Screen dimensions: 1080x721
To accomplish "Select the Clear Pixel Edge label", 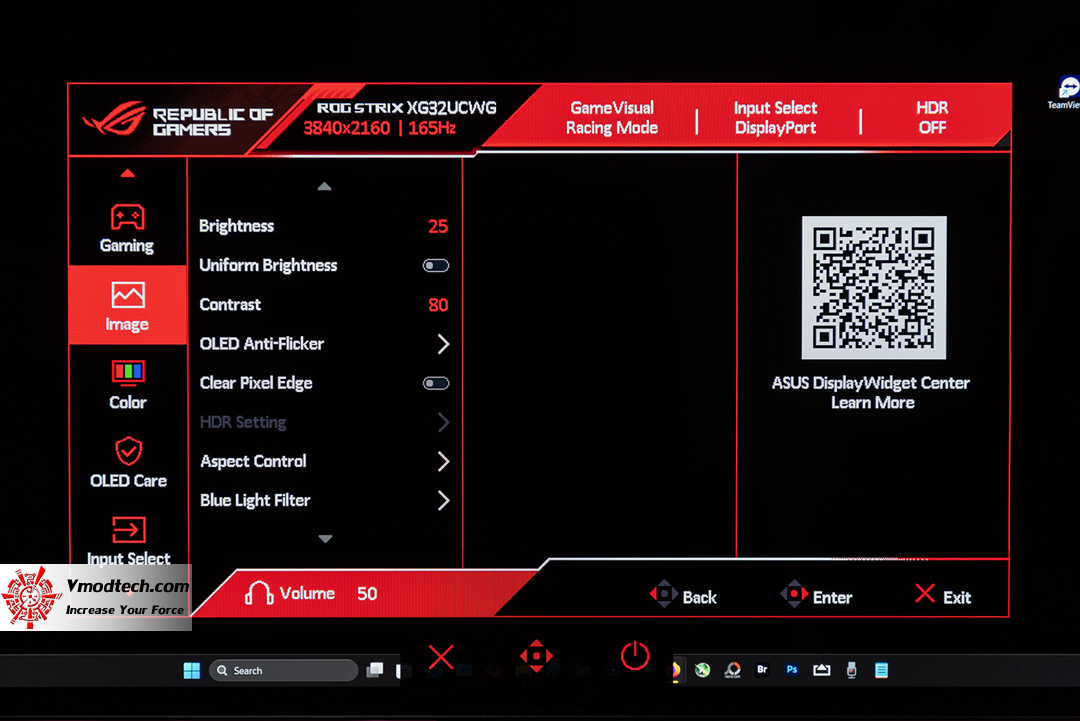I will point(256,383).
